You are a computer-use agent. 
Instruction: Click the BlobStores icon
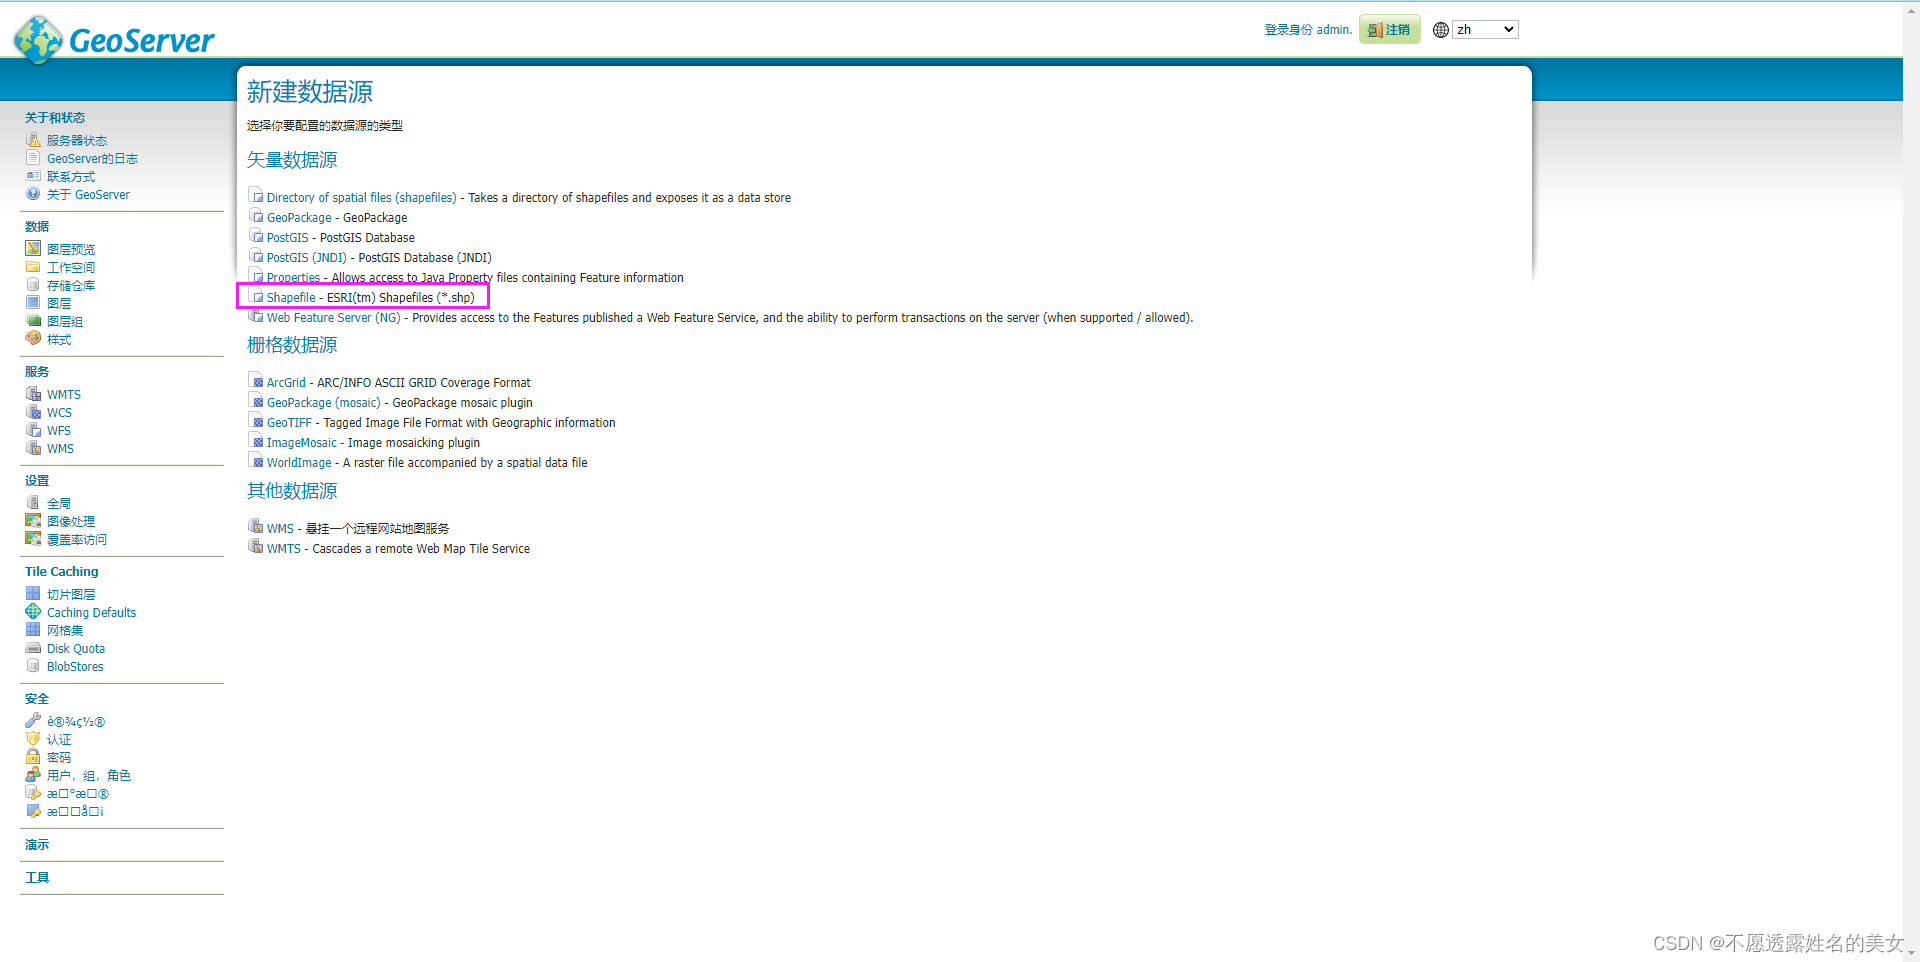point(33,666)
